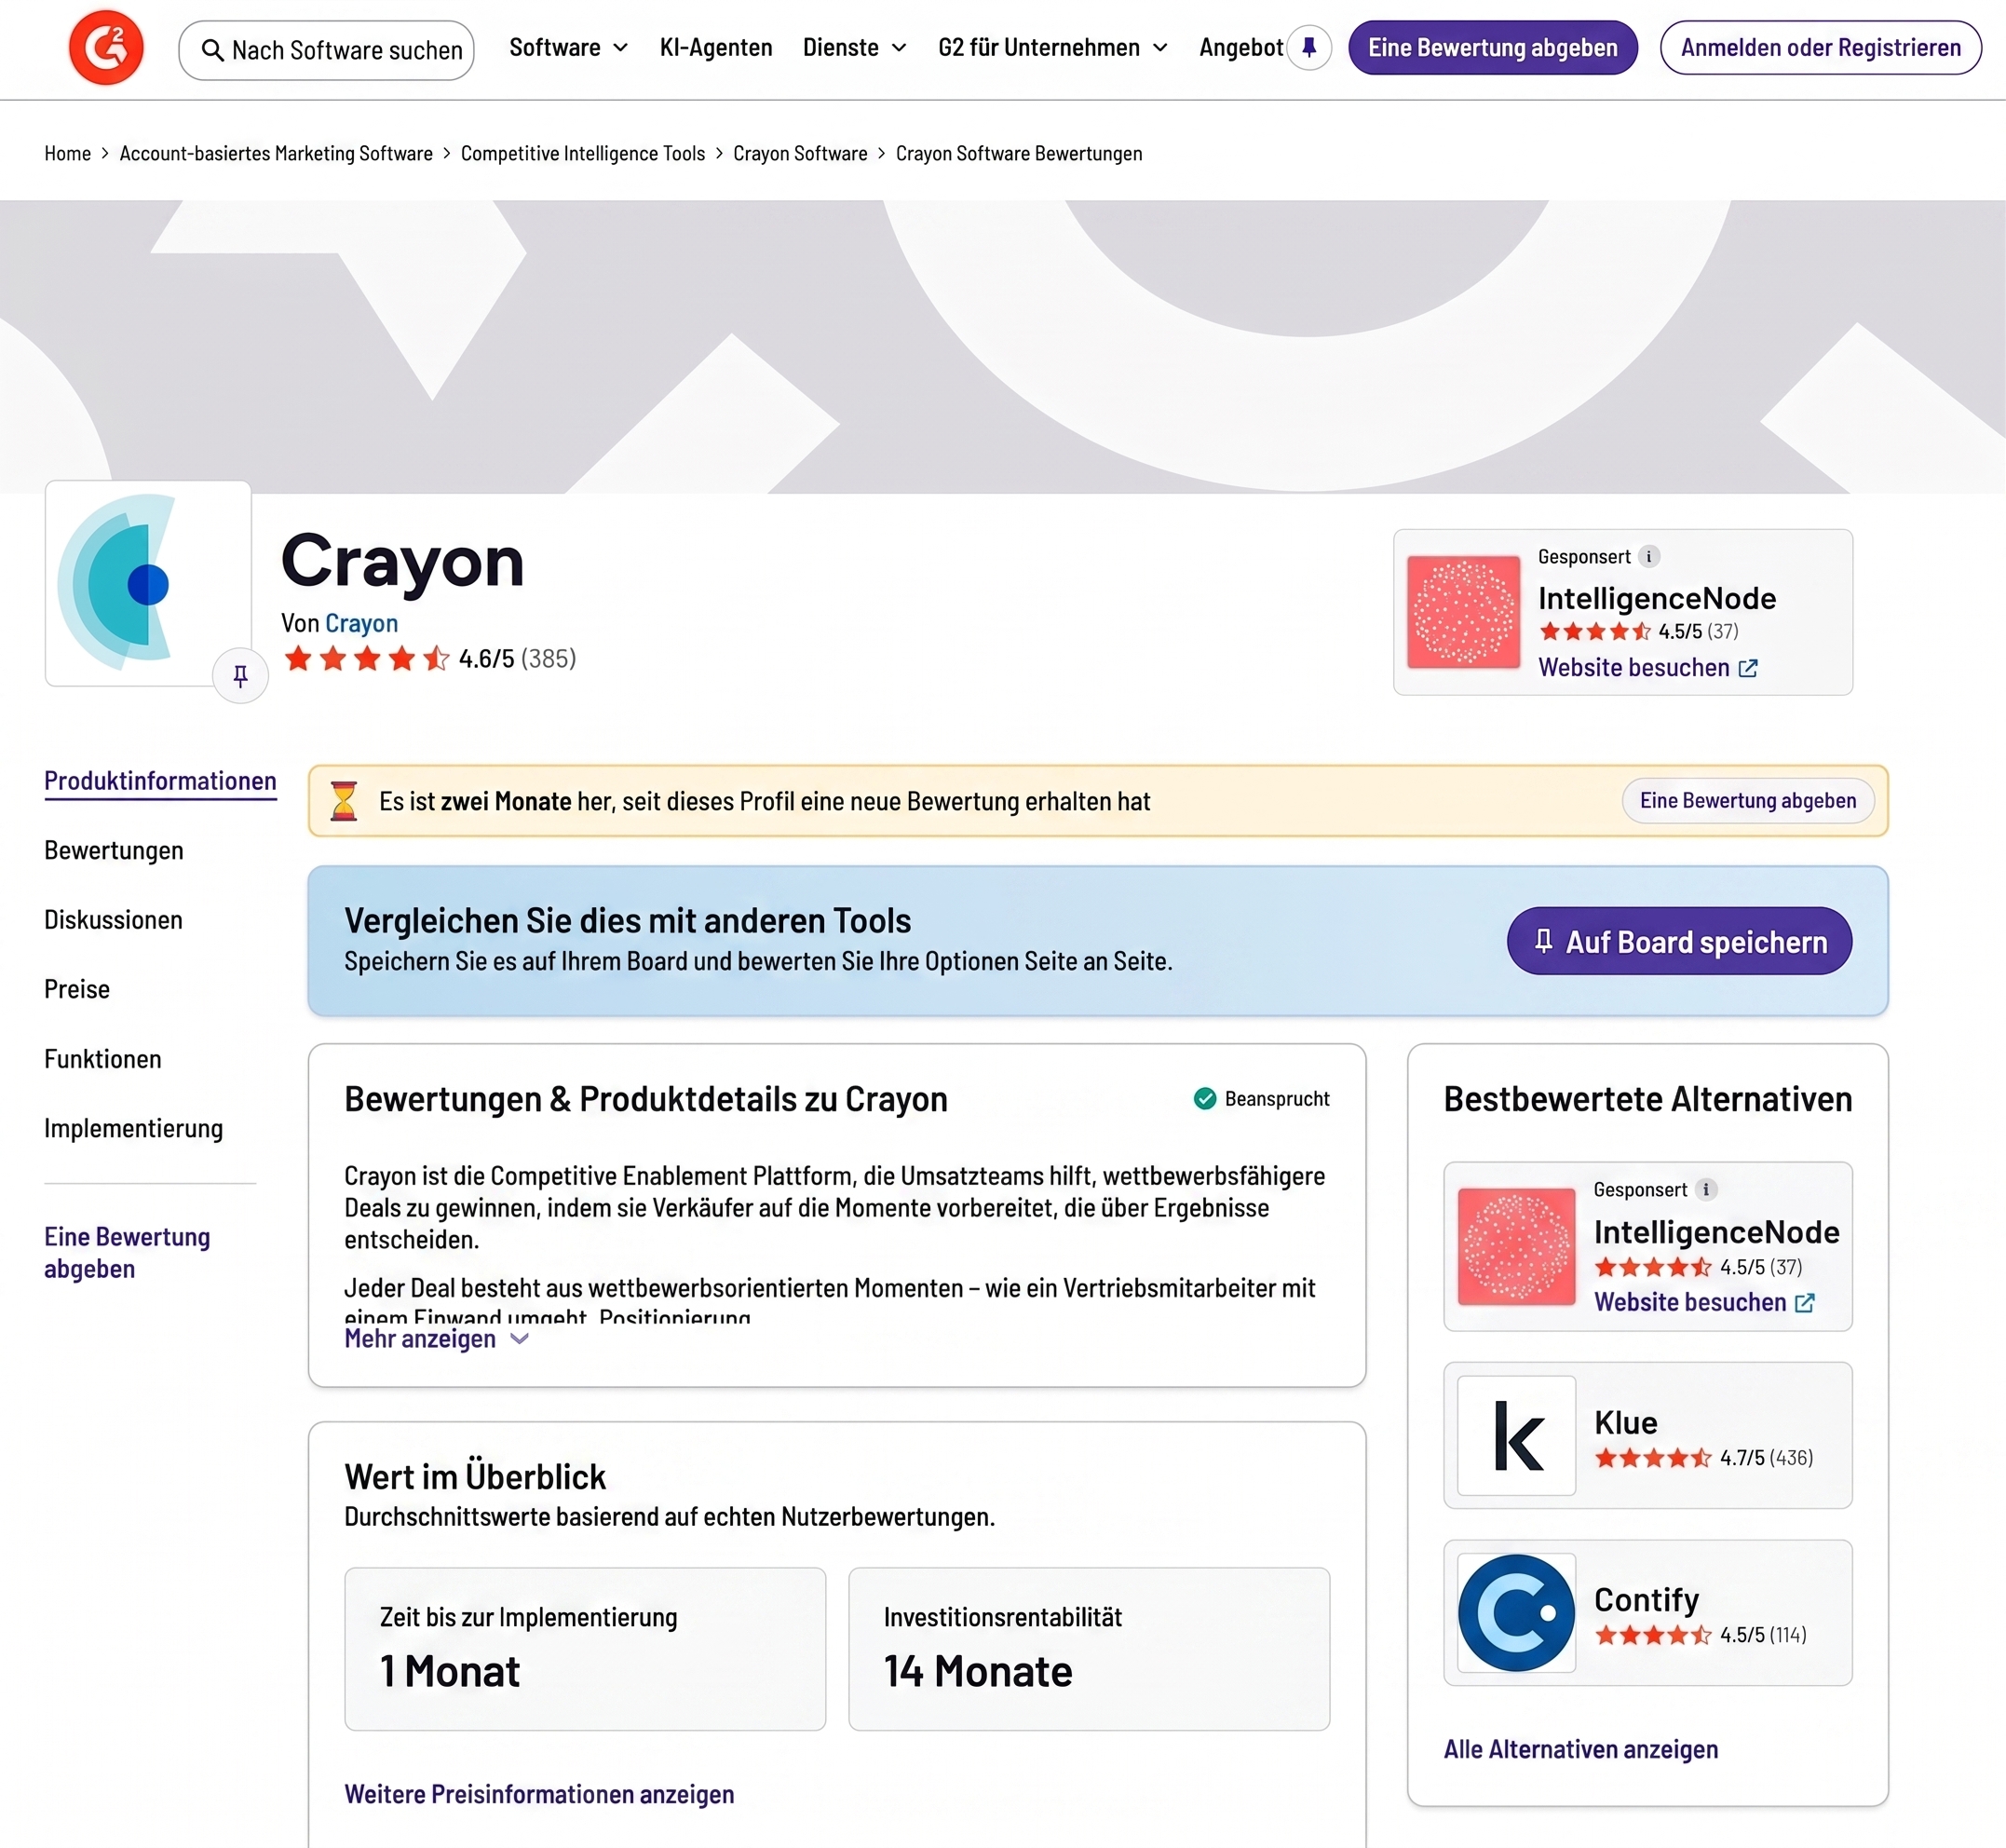
Task: Click Competitive Intelligence Tools breadcrumb
Action: click(x=583, y=153)
